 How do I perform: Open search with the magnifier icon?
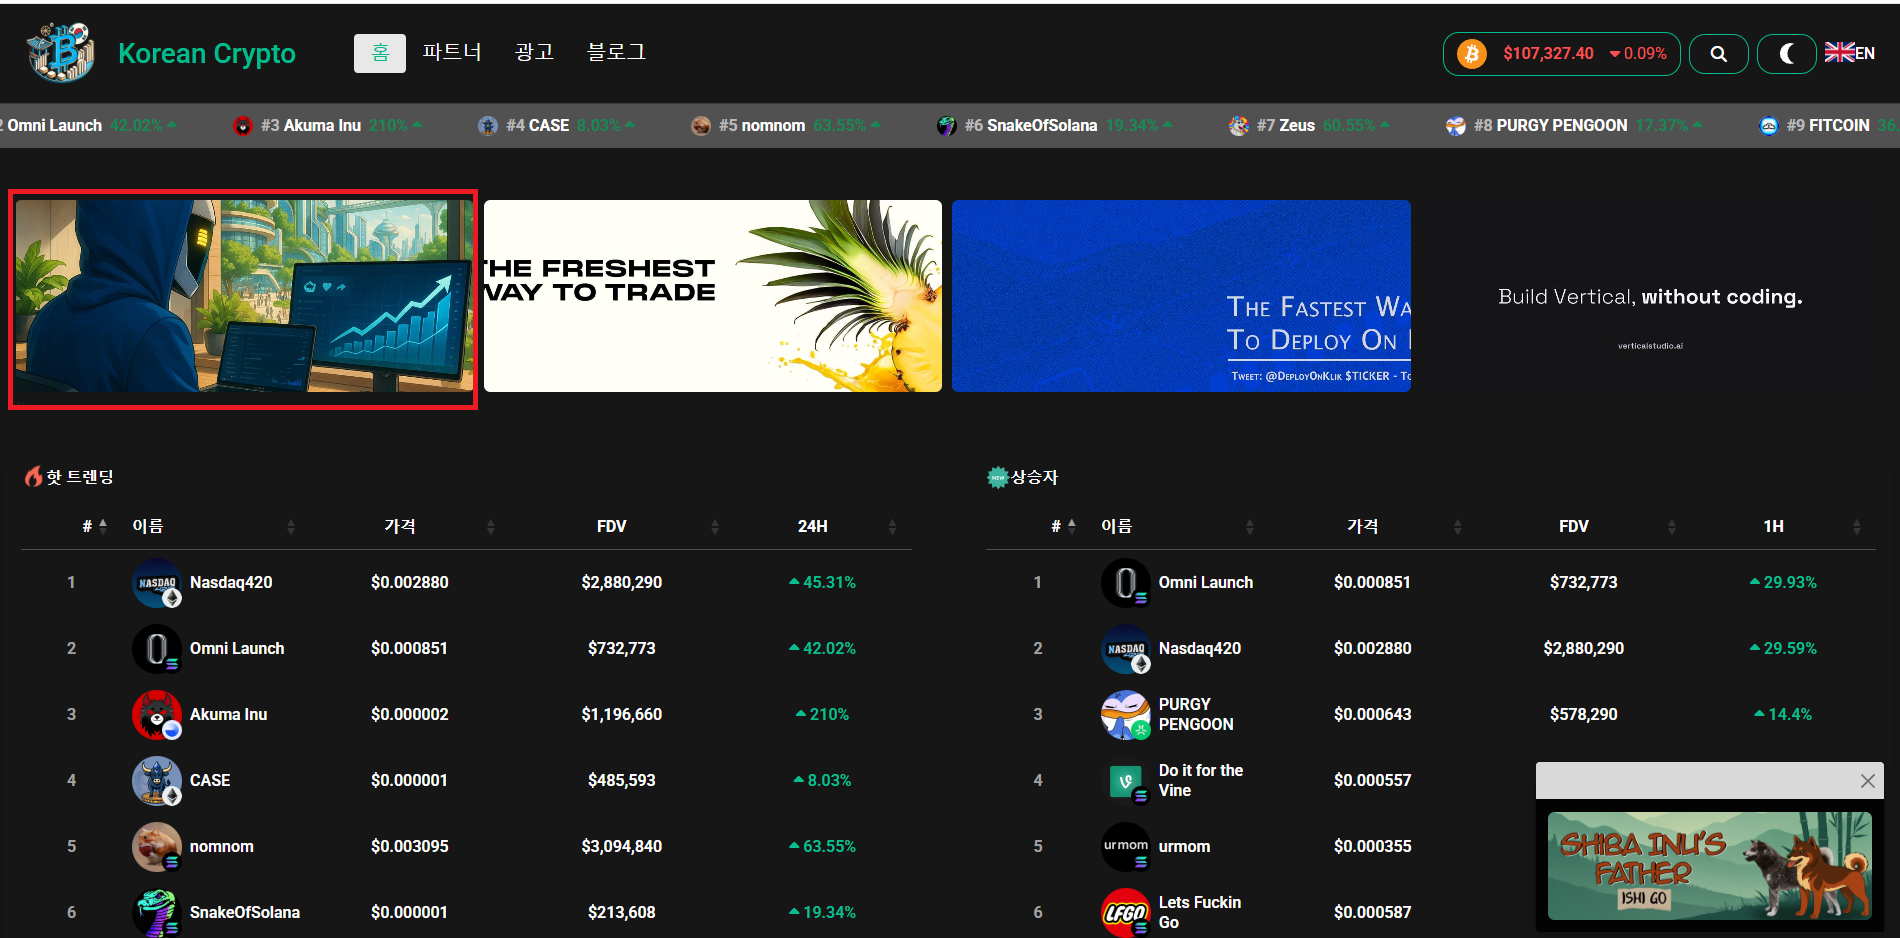coord(1718,54)
